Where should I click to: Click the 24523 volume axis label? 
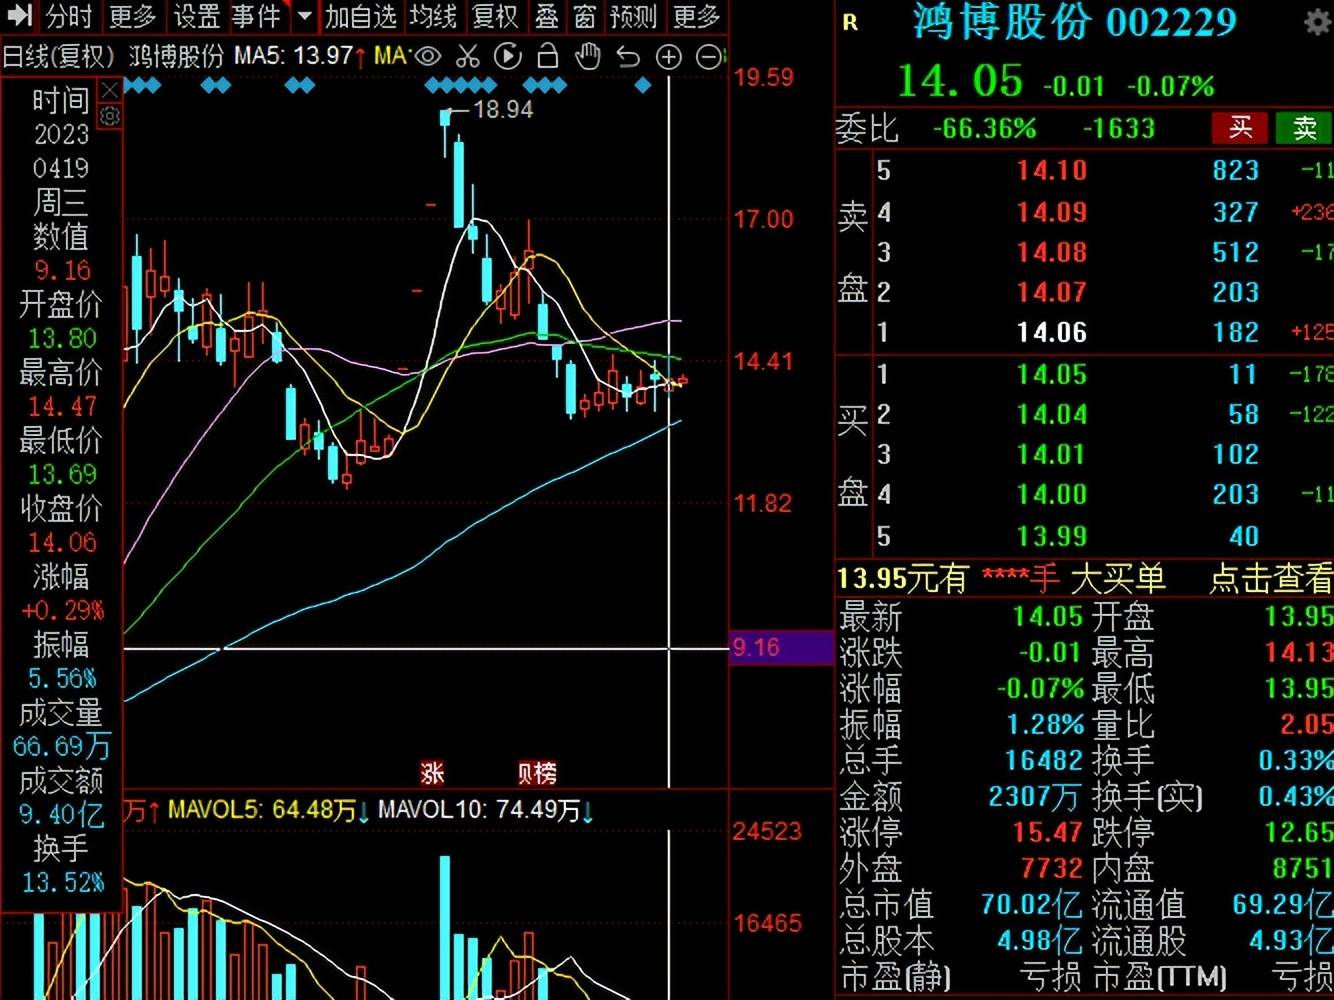[767, 832]
